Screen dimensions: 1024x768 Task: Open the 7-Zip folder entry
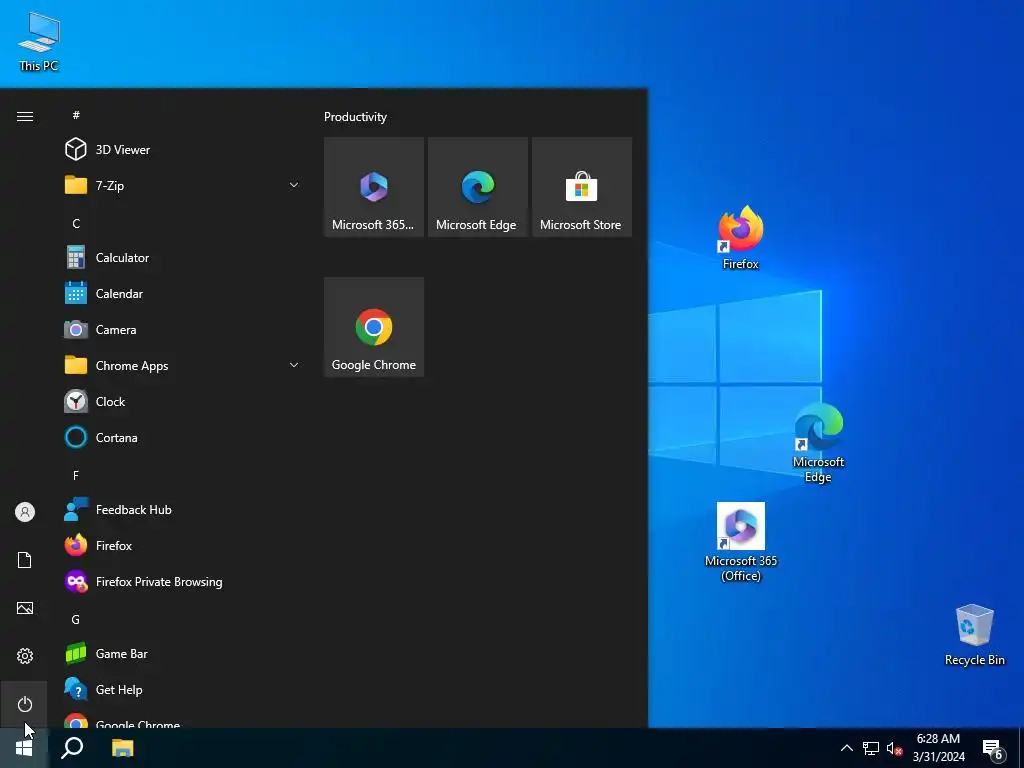[x=182, y=185]
